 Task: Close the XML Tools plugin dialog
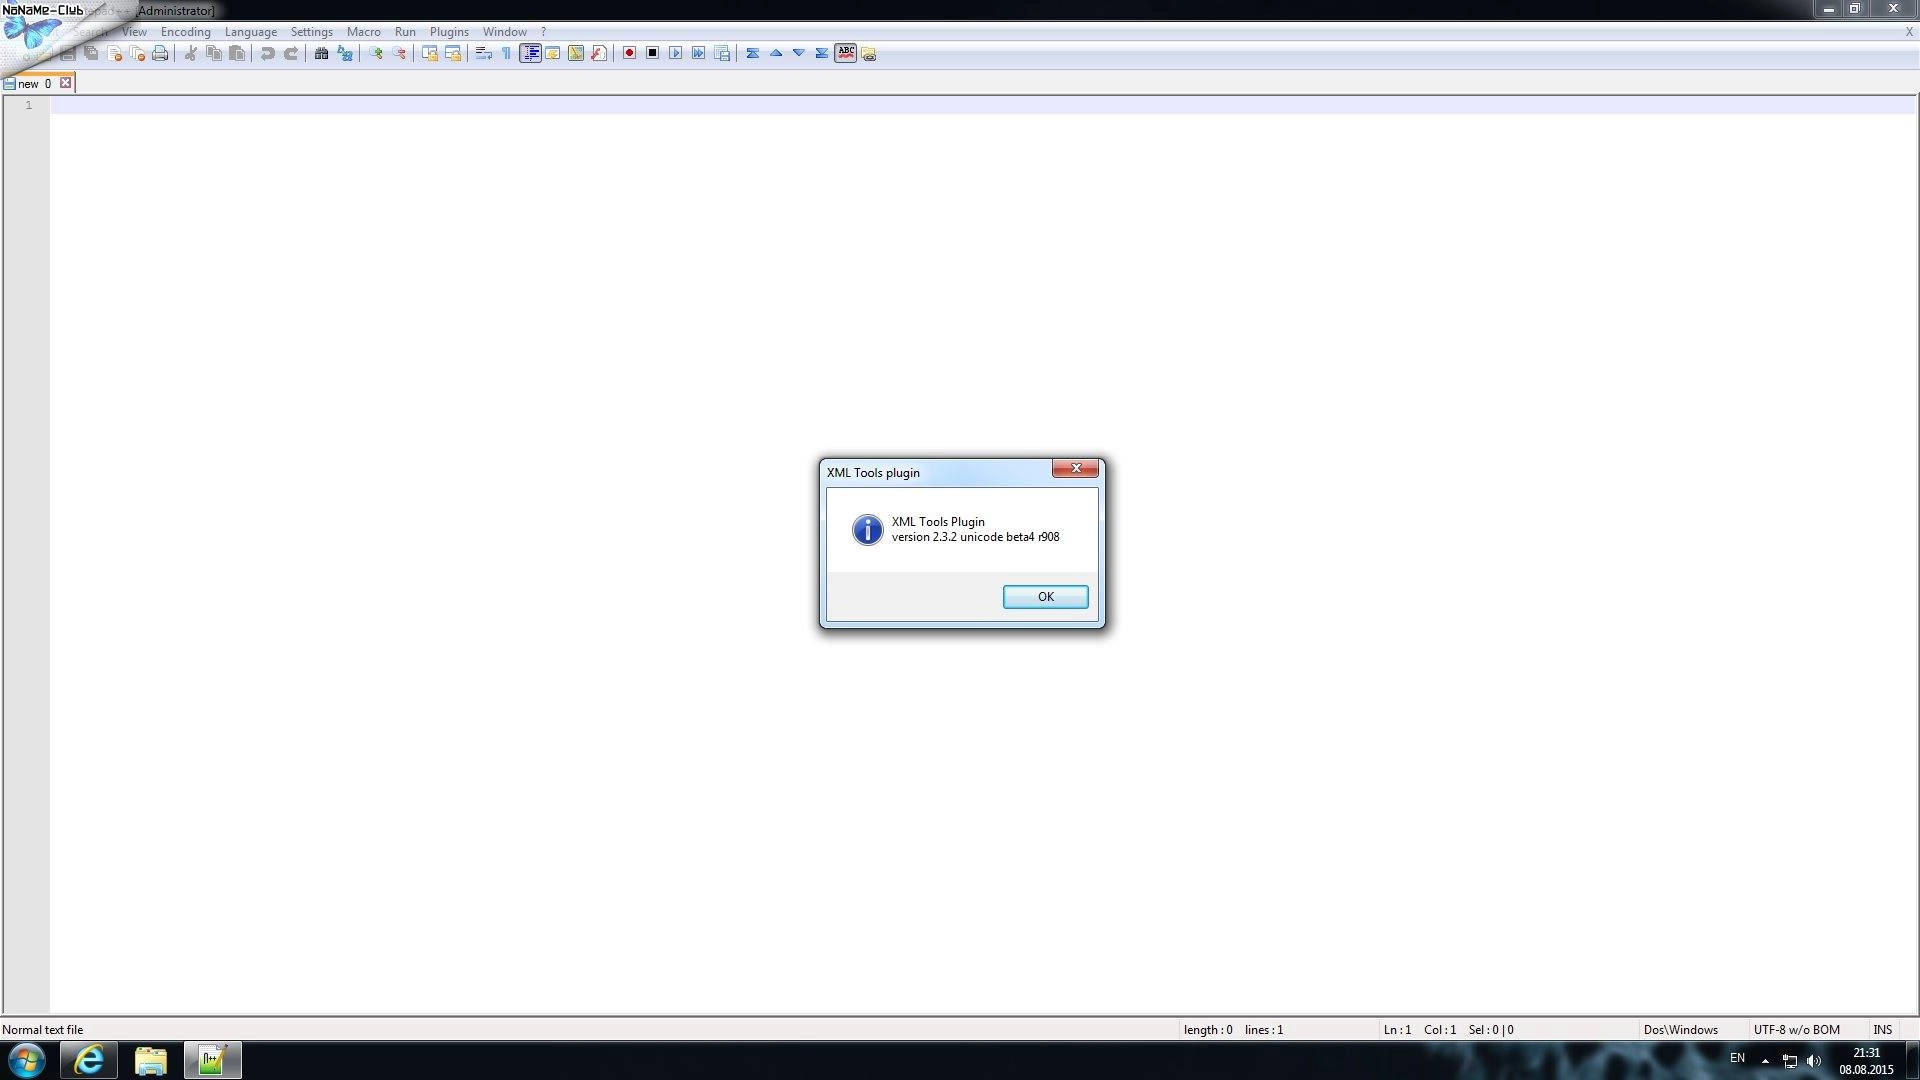pos(1075,468)
